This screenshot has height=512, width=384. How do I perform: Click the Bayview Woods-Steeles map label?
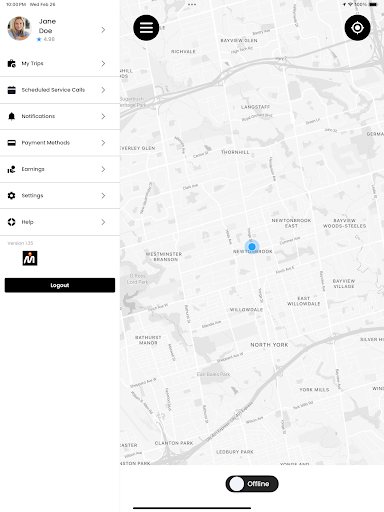tap(344, 223)
